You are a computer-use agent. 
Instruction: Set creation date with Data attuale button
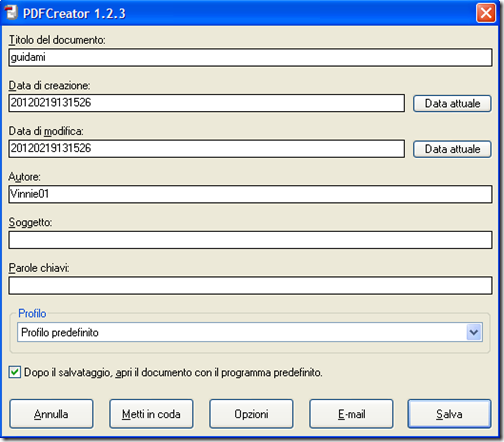point(452,104)
